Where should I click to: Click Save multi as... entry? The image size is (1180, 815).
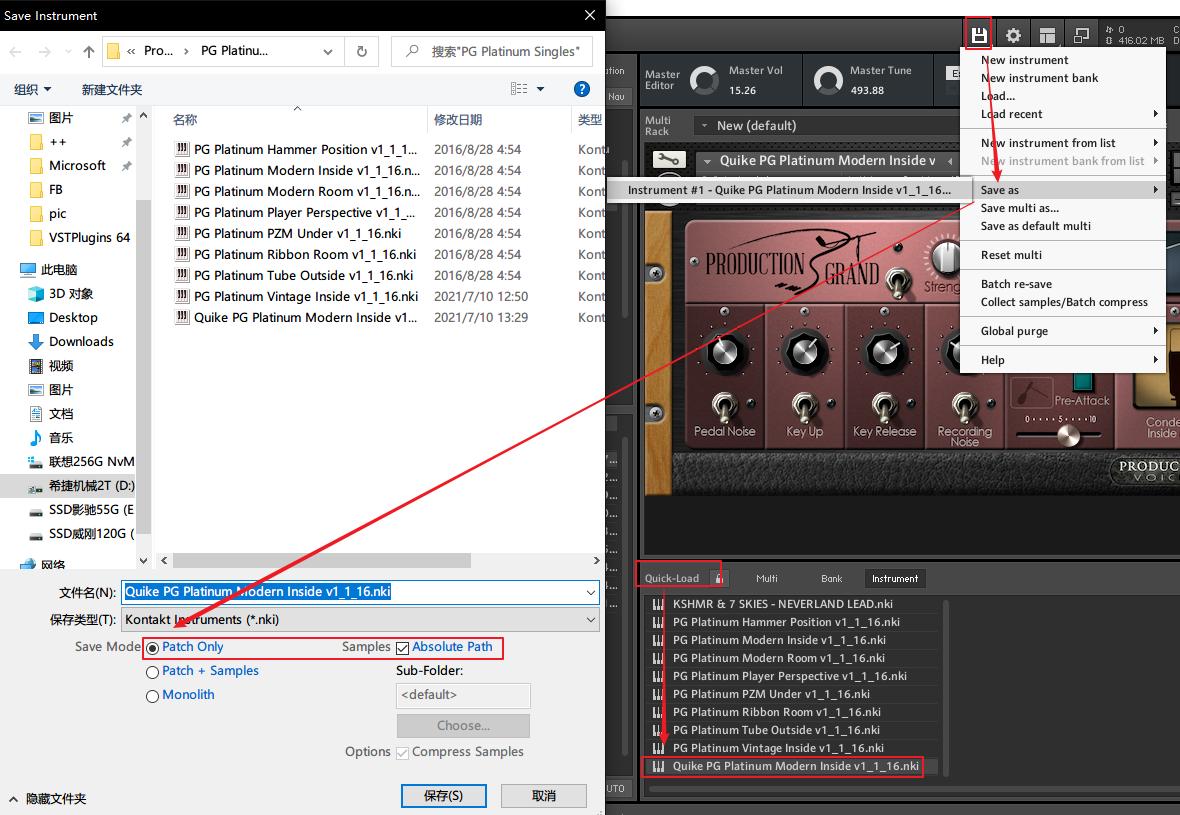1063,208
